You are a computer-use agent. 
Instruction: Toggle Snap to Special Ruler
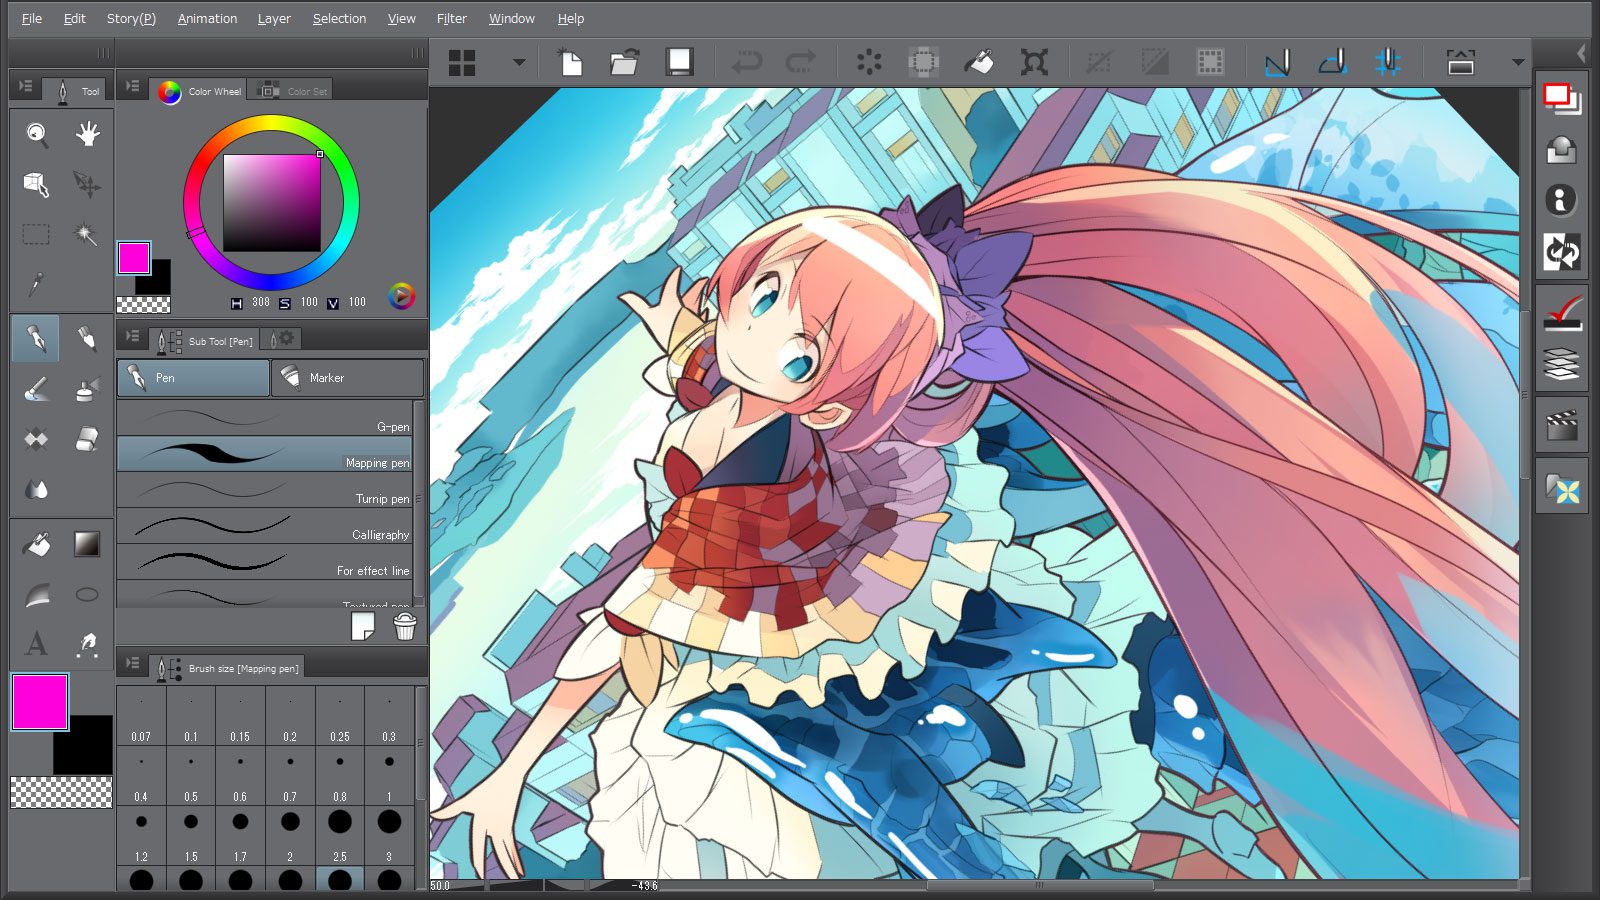pos(1332,63)
